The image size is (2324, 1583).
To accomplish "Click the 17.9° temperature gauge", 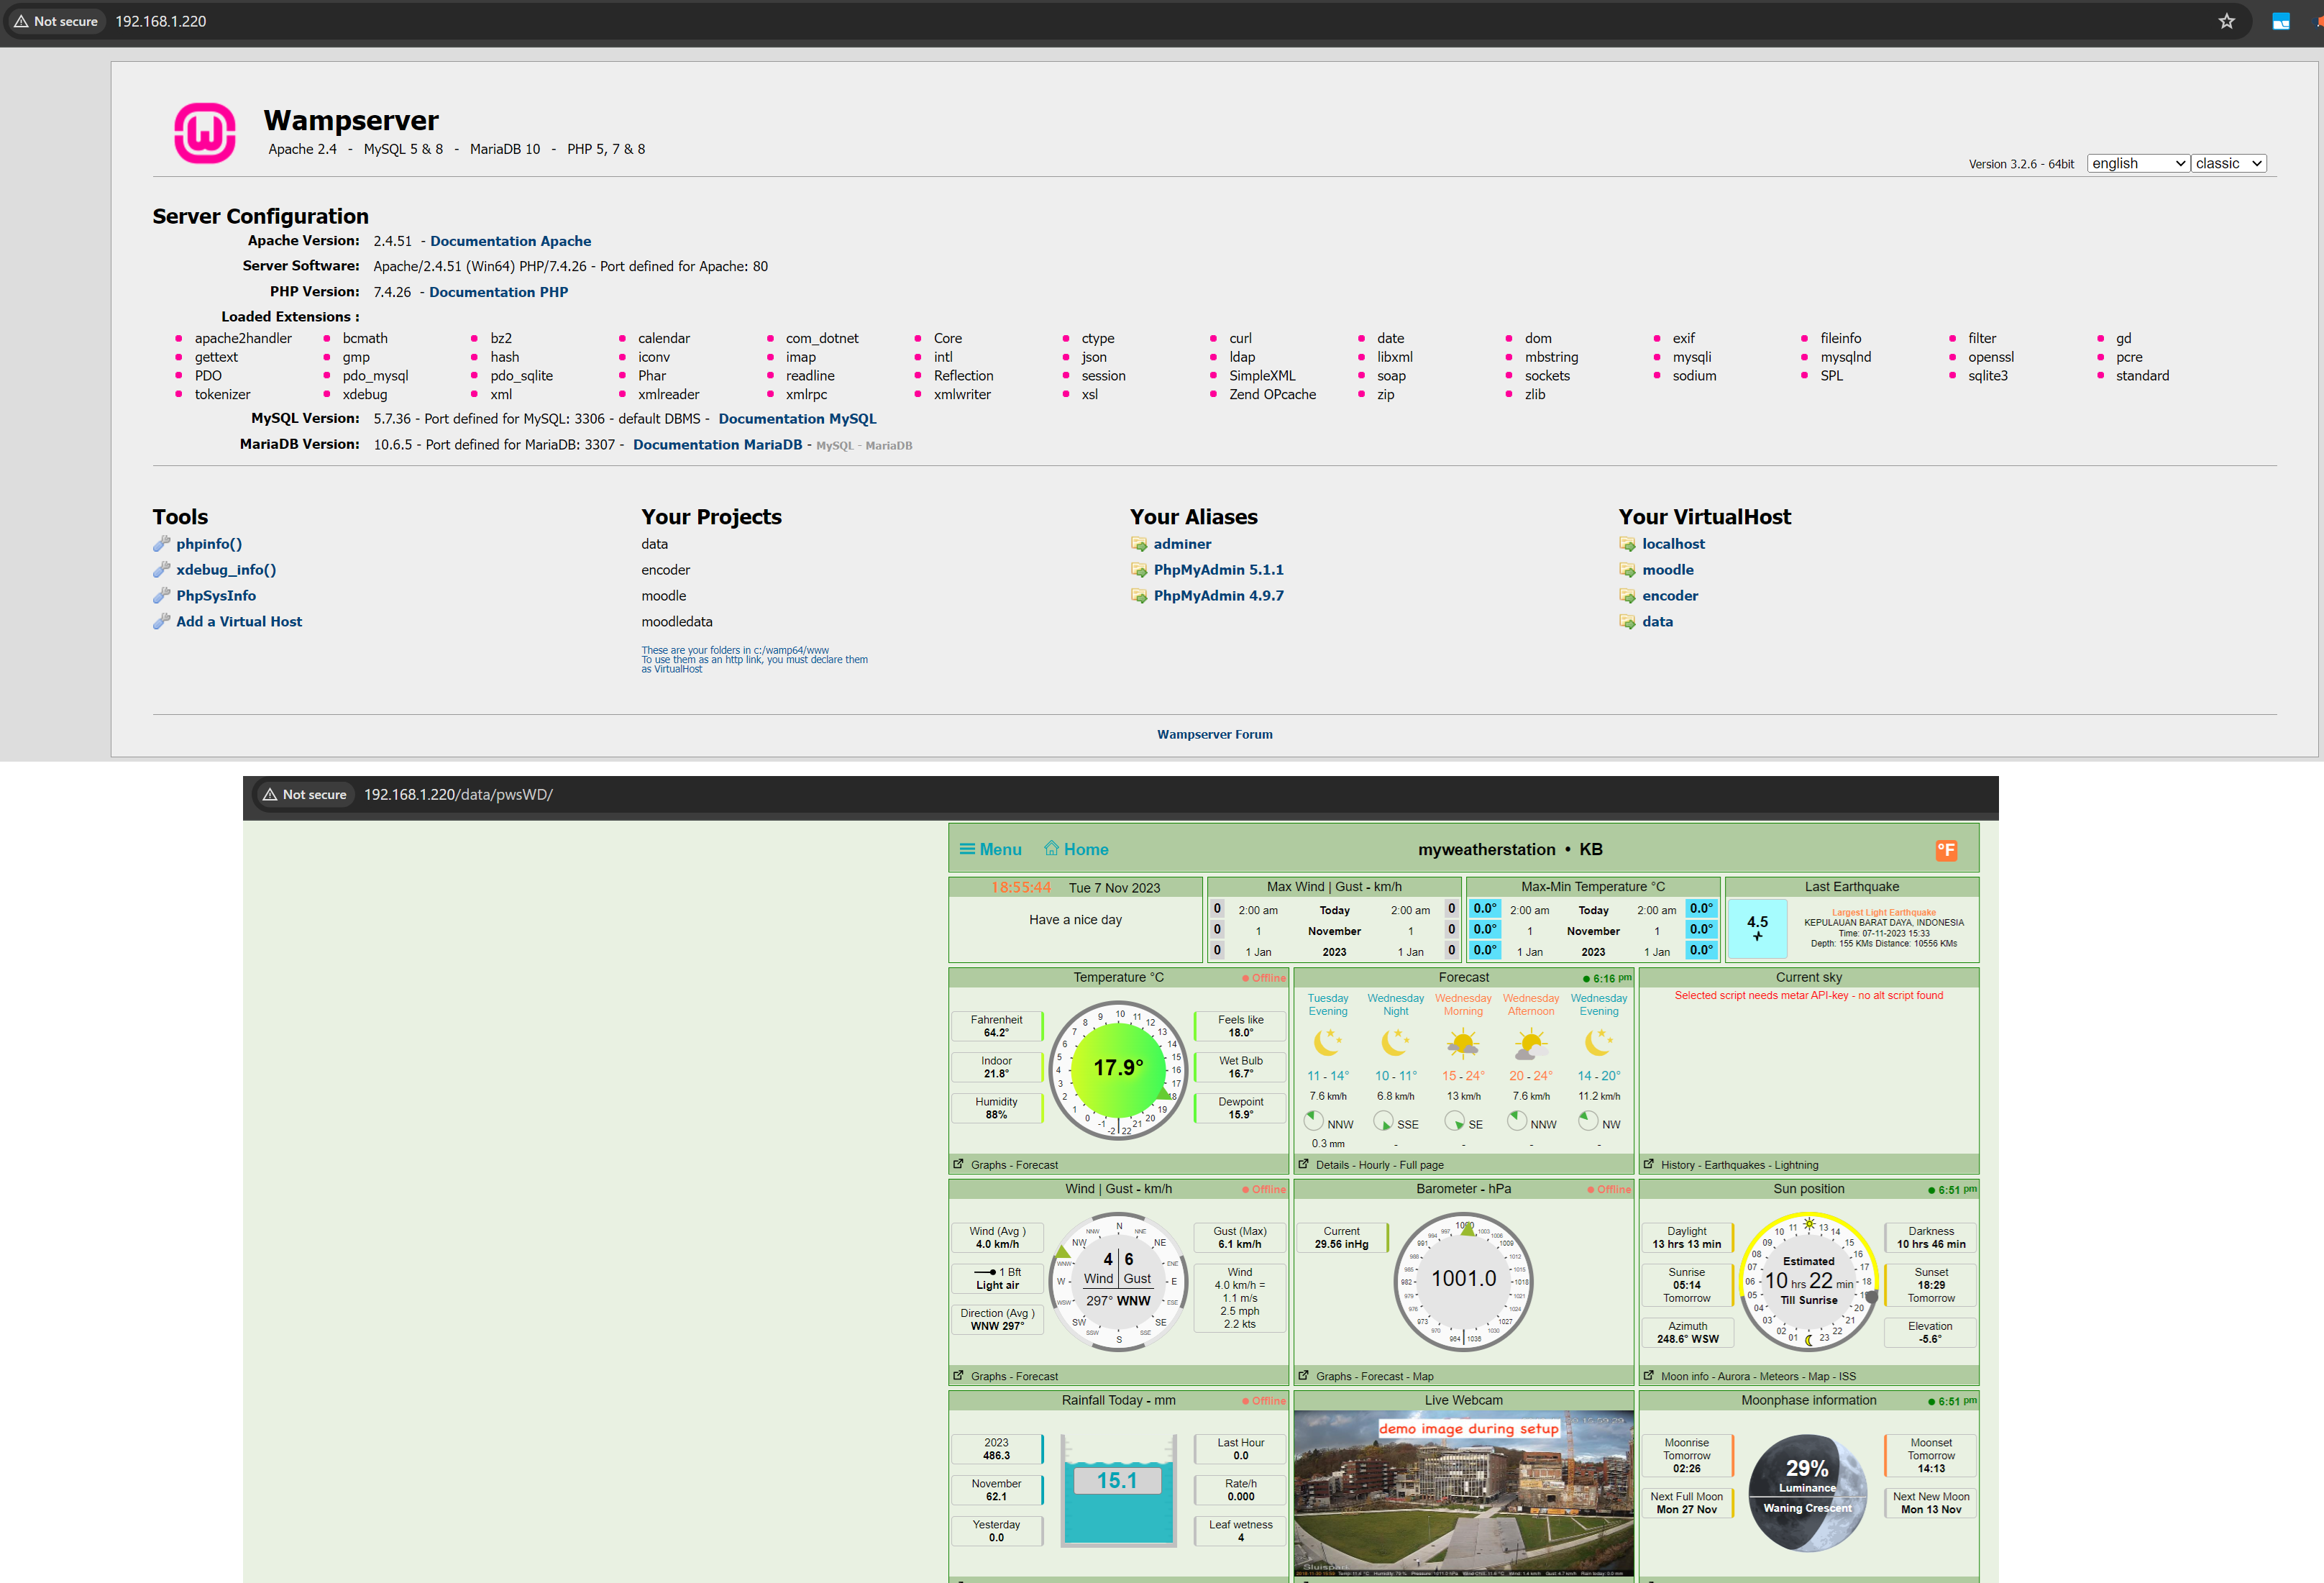I will click(1118, 1069).
